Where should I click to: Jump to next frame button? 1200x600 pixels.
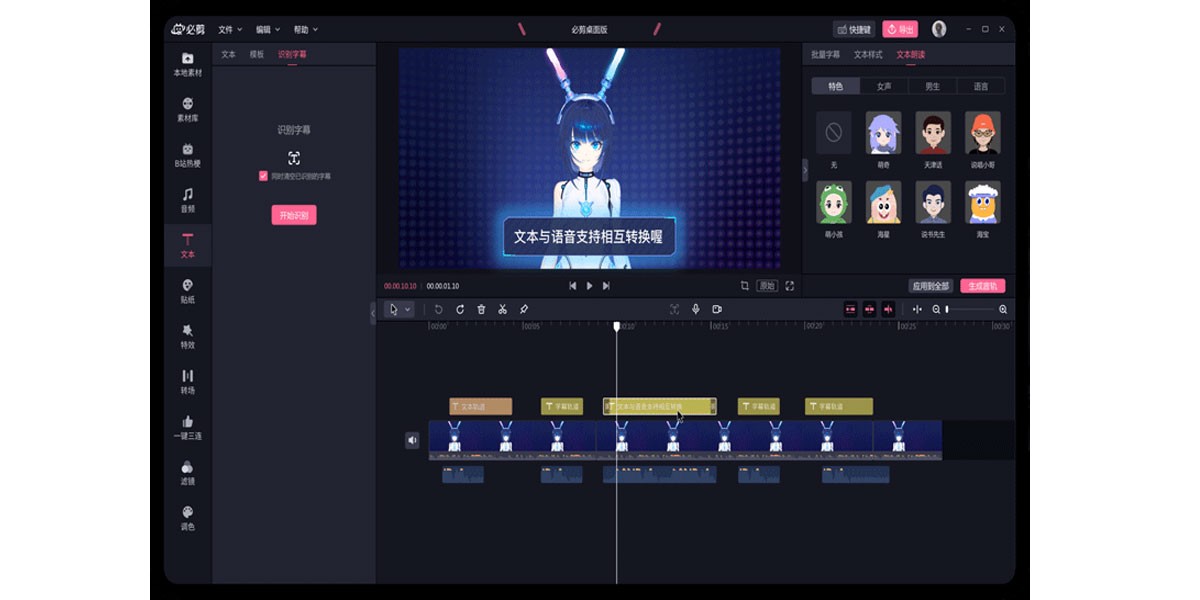pos(606,286)
